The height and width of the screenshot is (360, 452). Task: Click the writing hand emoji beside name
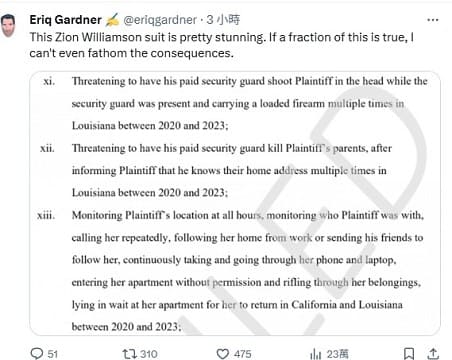pyautogui.click(x=112, y=20)
